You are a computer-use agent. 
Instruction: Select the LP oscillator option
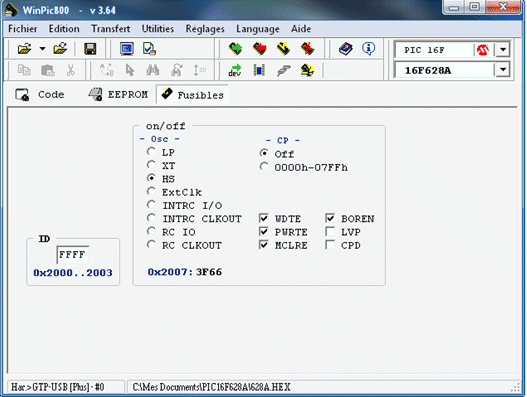pyautogui.click(x=151, y=152)
